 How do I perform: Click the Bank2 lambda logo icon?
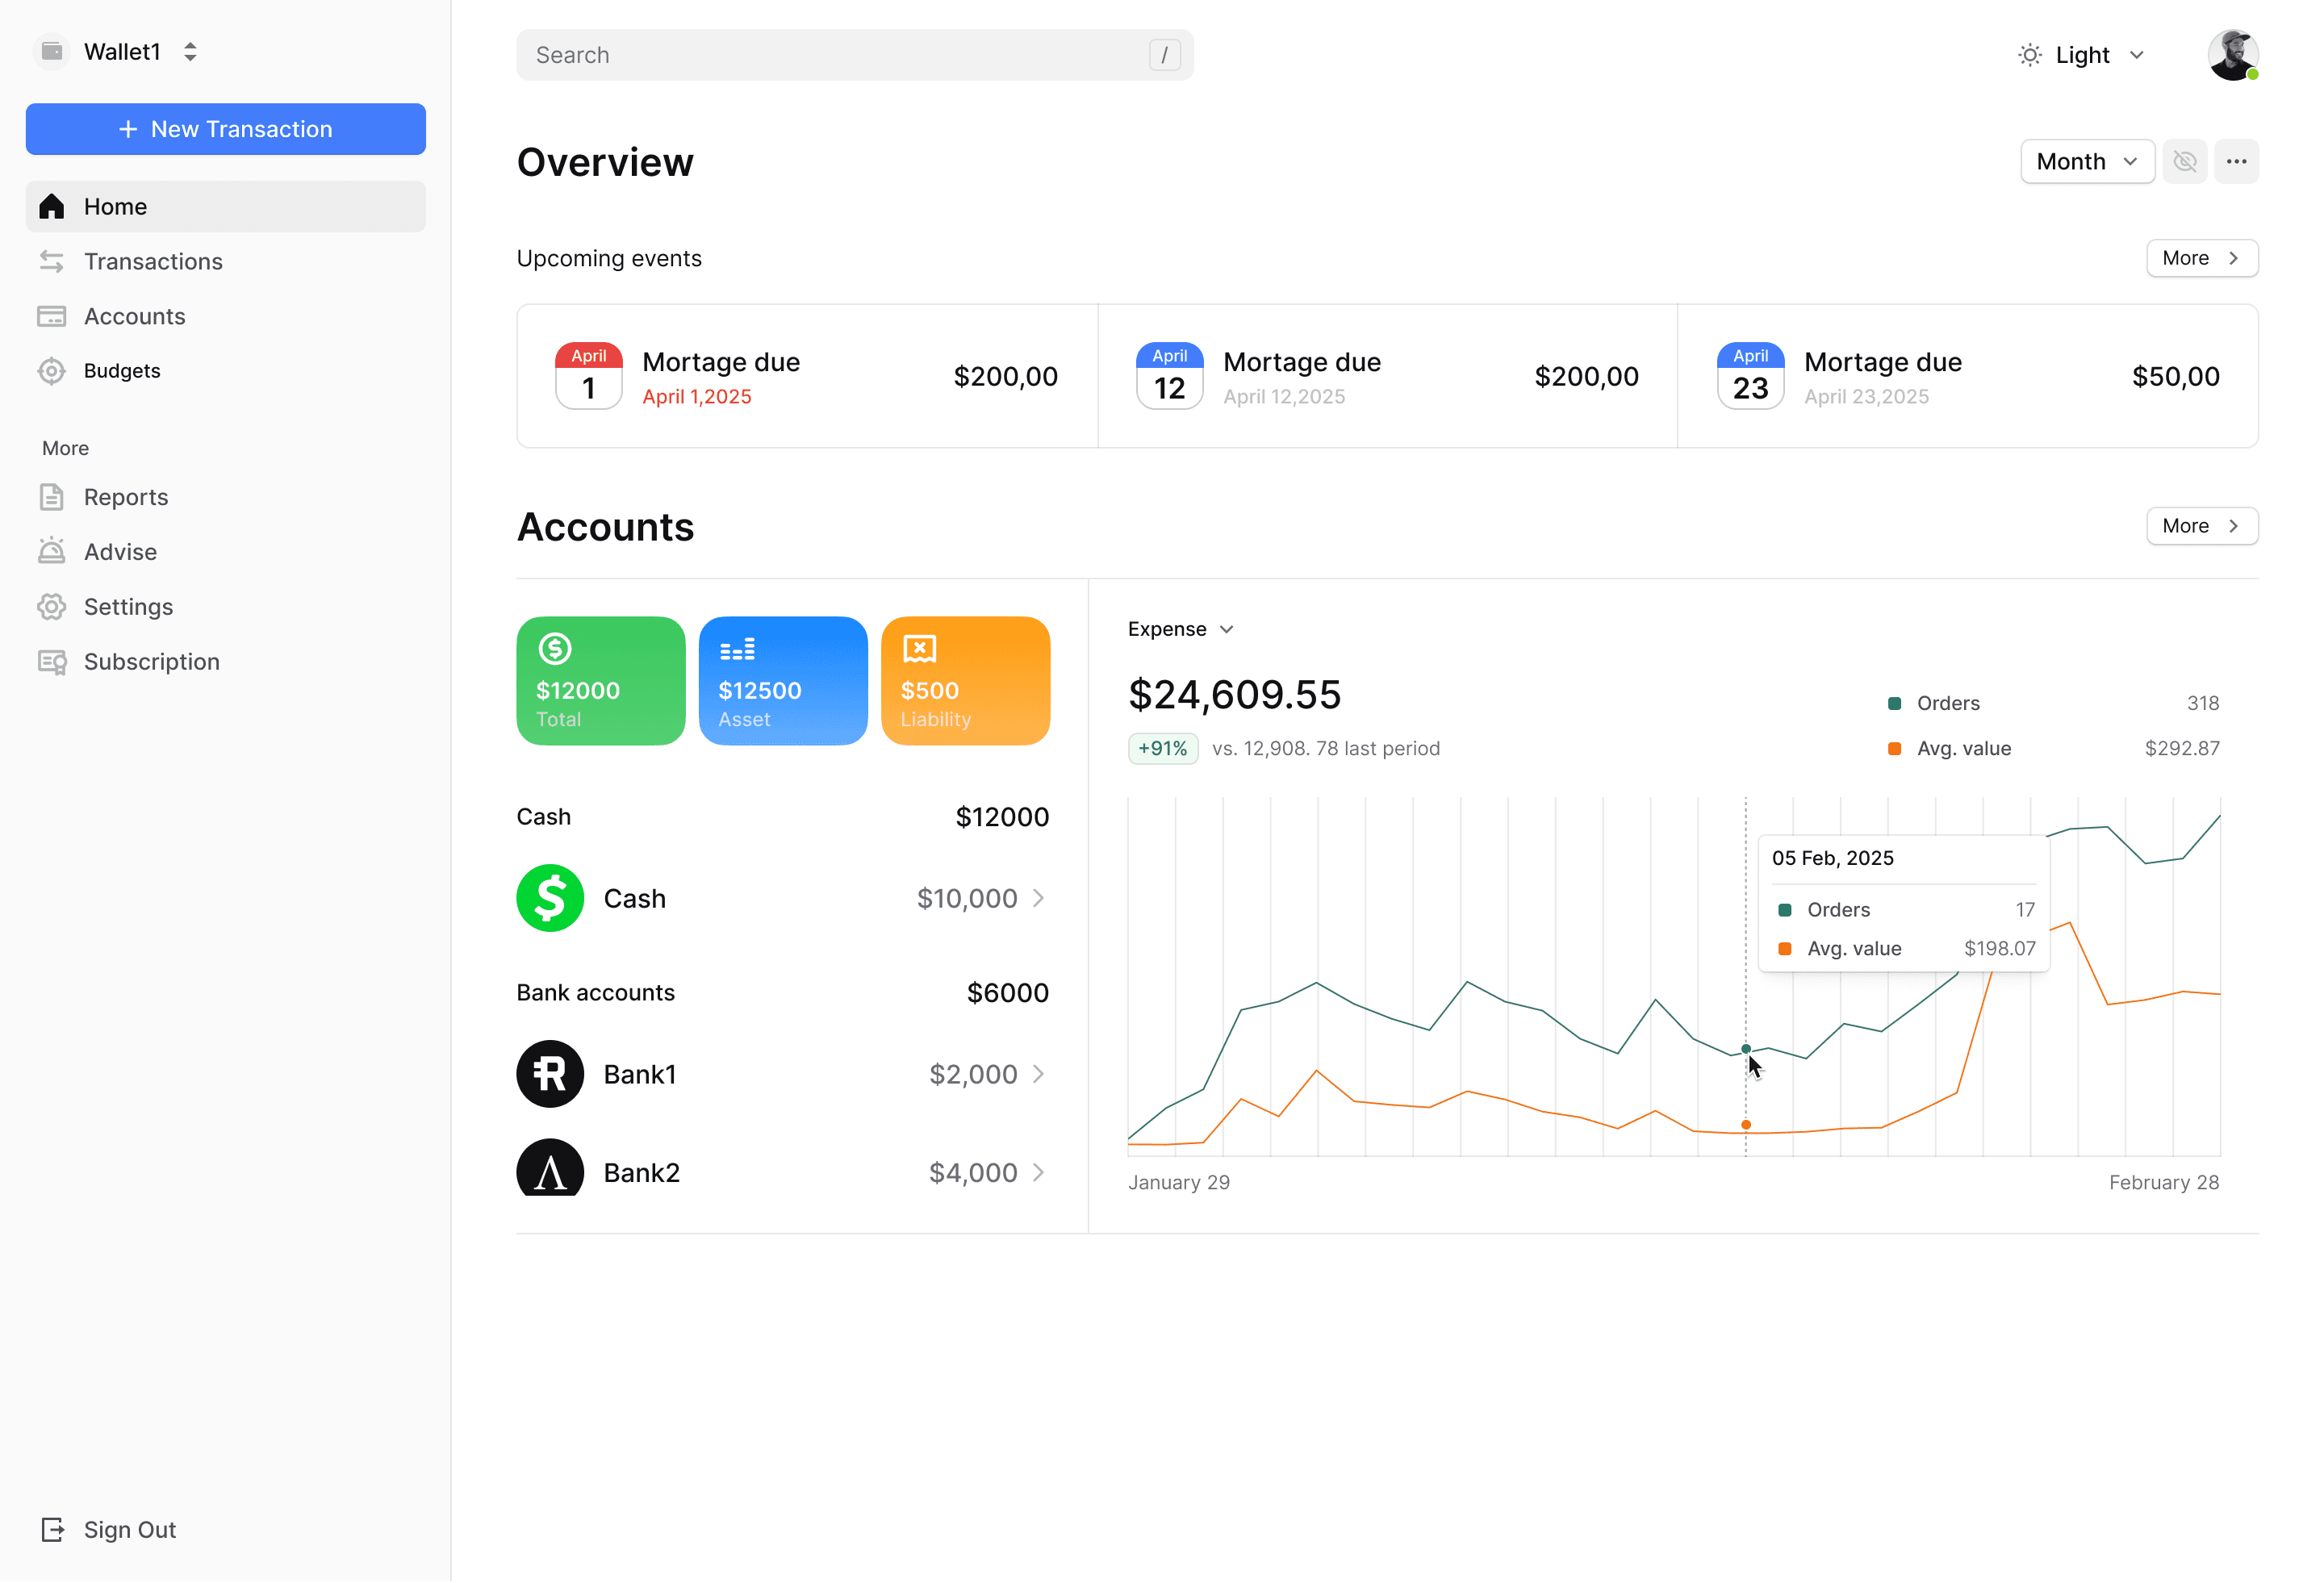[x=550, y=1168]
